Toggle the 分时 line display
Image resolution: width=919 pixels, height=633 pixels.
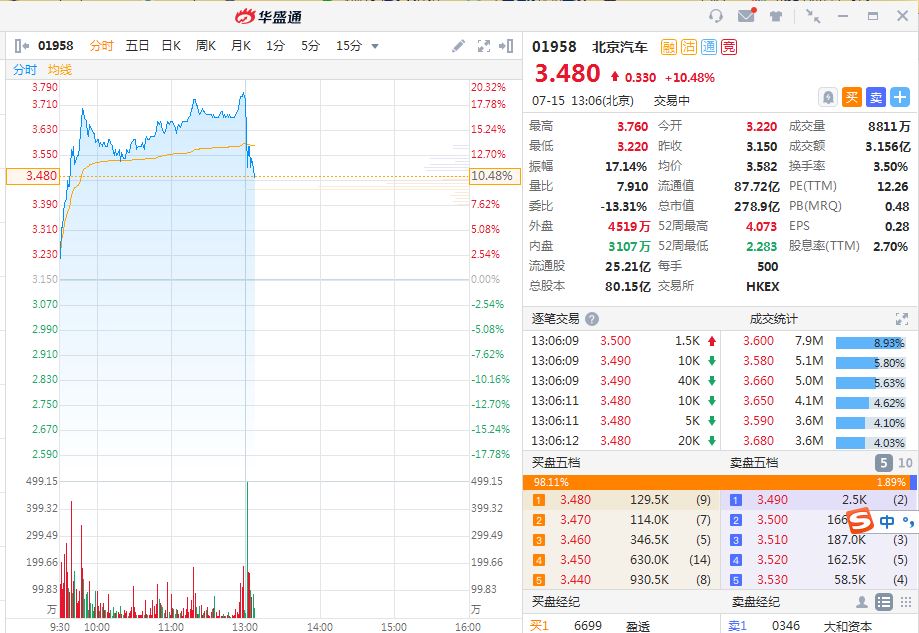coord(25,70)
